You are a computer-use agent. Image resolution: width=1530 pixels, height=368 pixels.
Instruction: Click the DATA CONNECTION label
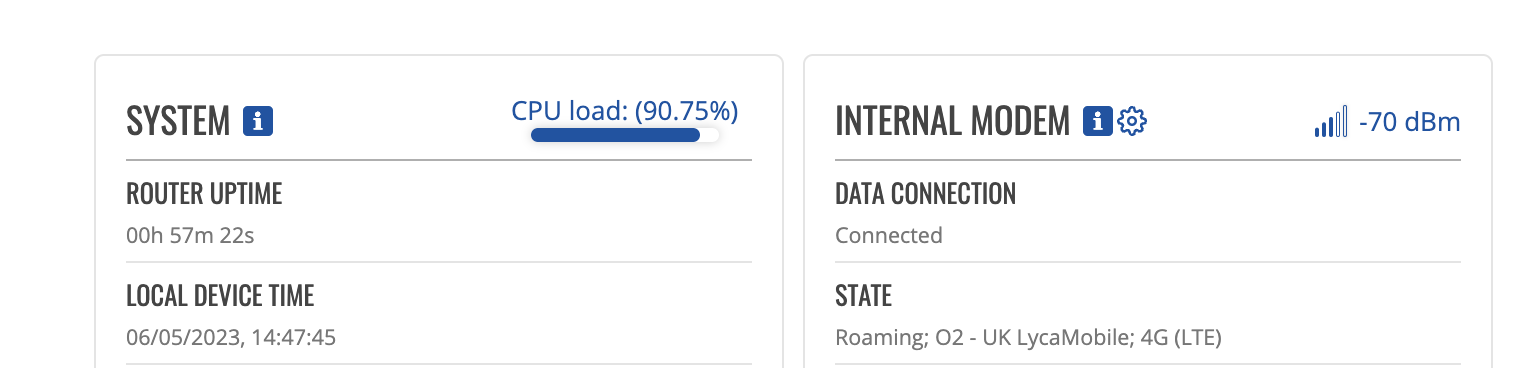pos(926,194)
